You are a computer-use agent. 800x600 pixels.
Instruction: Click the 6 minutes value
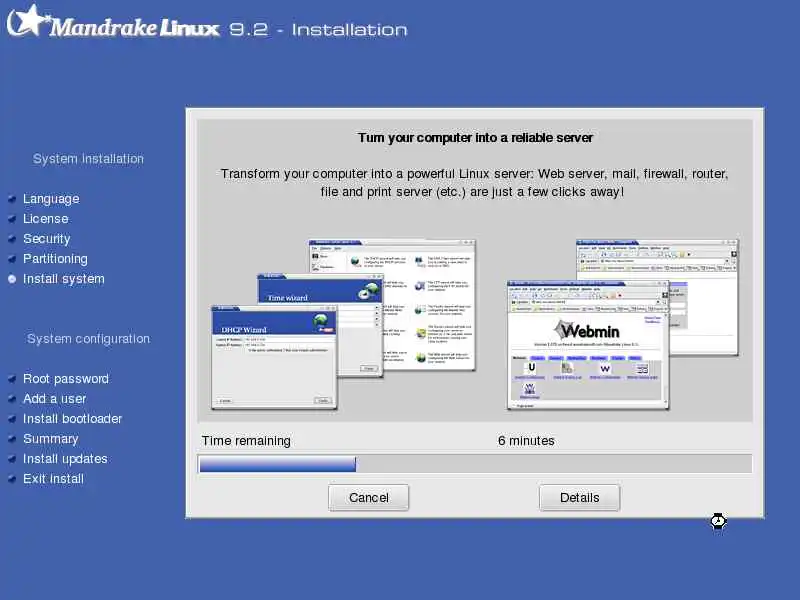[x=526, y=441]
